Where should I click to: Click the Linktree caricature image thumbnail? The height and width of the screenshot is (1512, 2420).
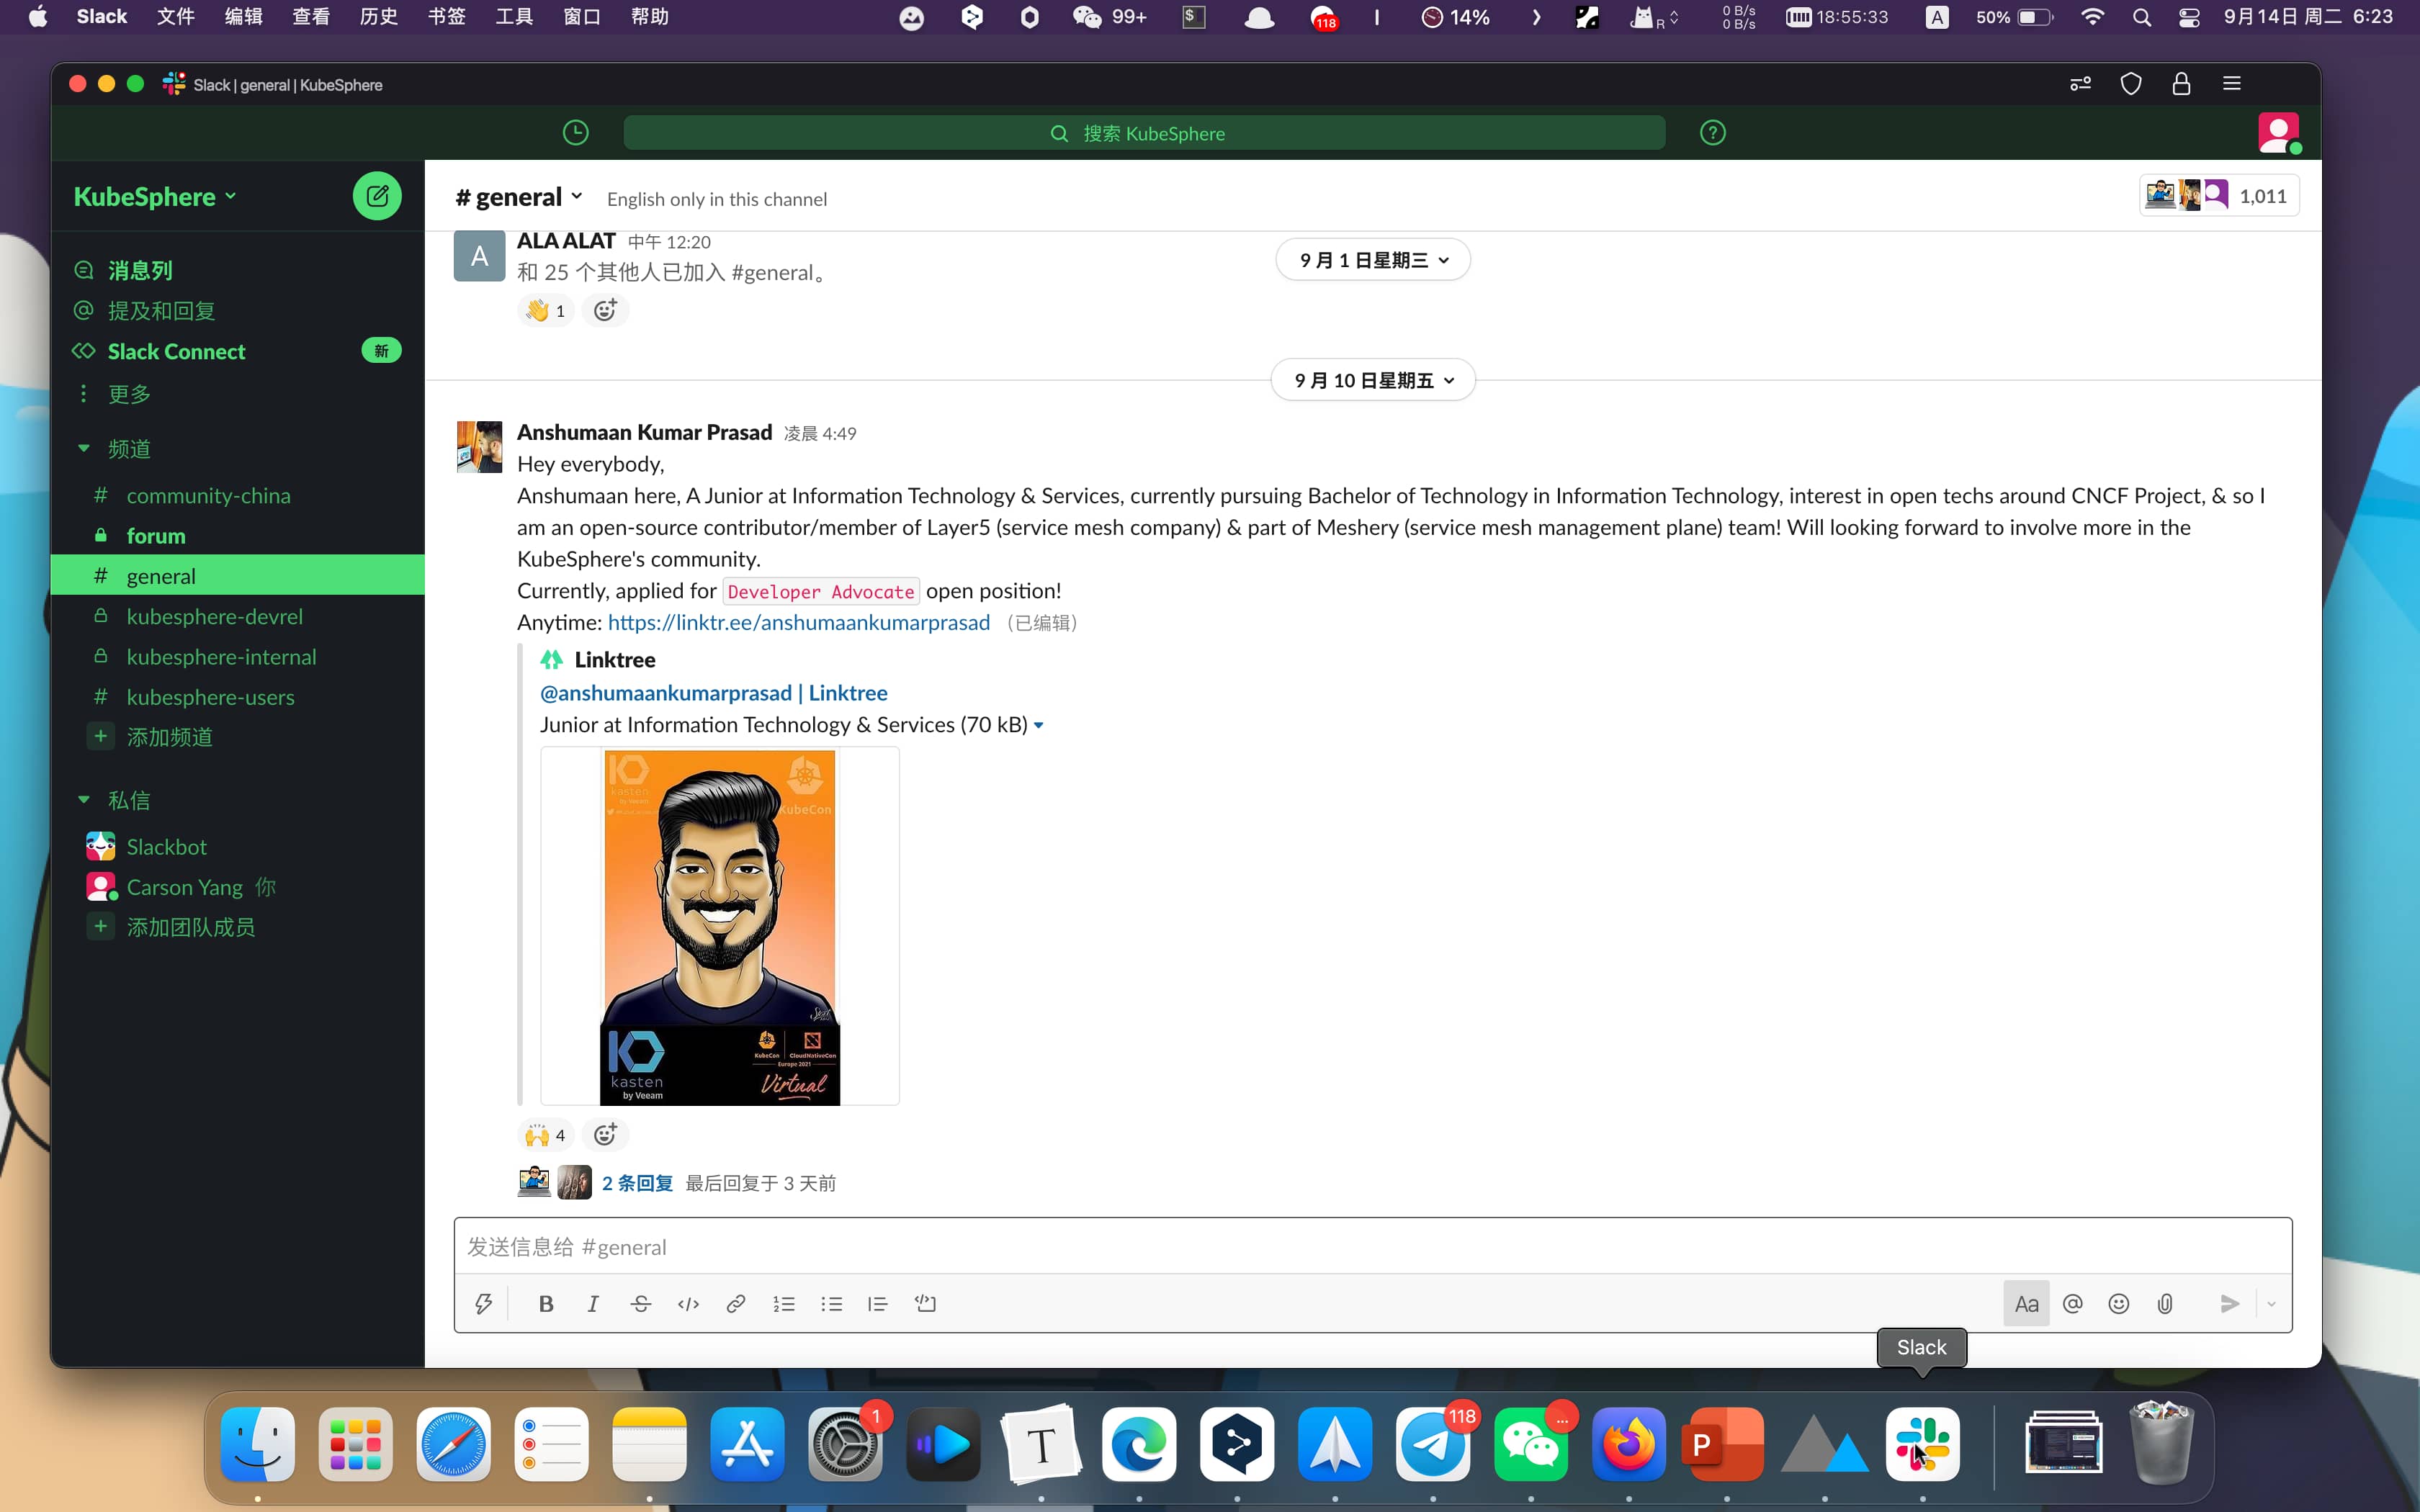click(720, 926)
